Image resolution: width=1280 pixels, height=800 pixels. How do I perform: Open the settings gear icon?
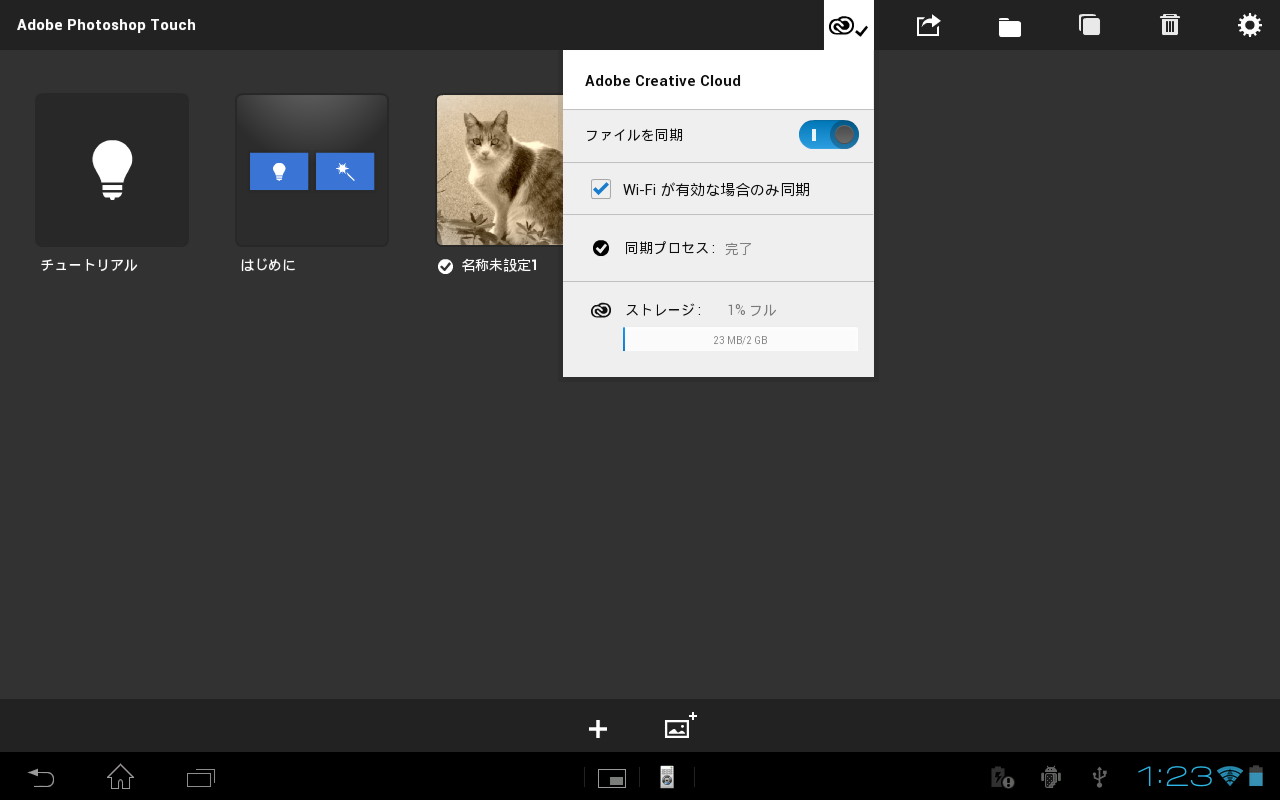[x=1250, y=25]
